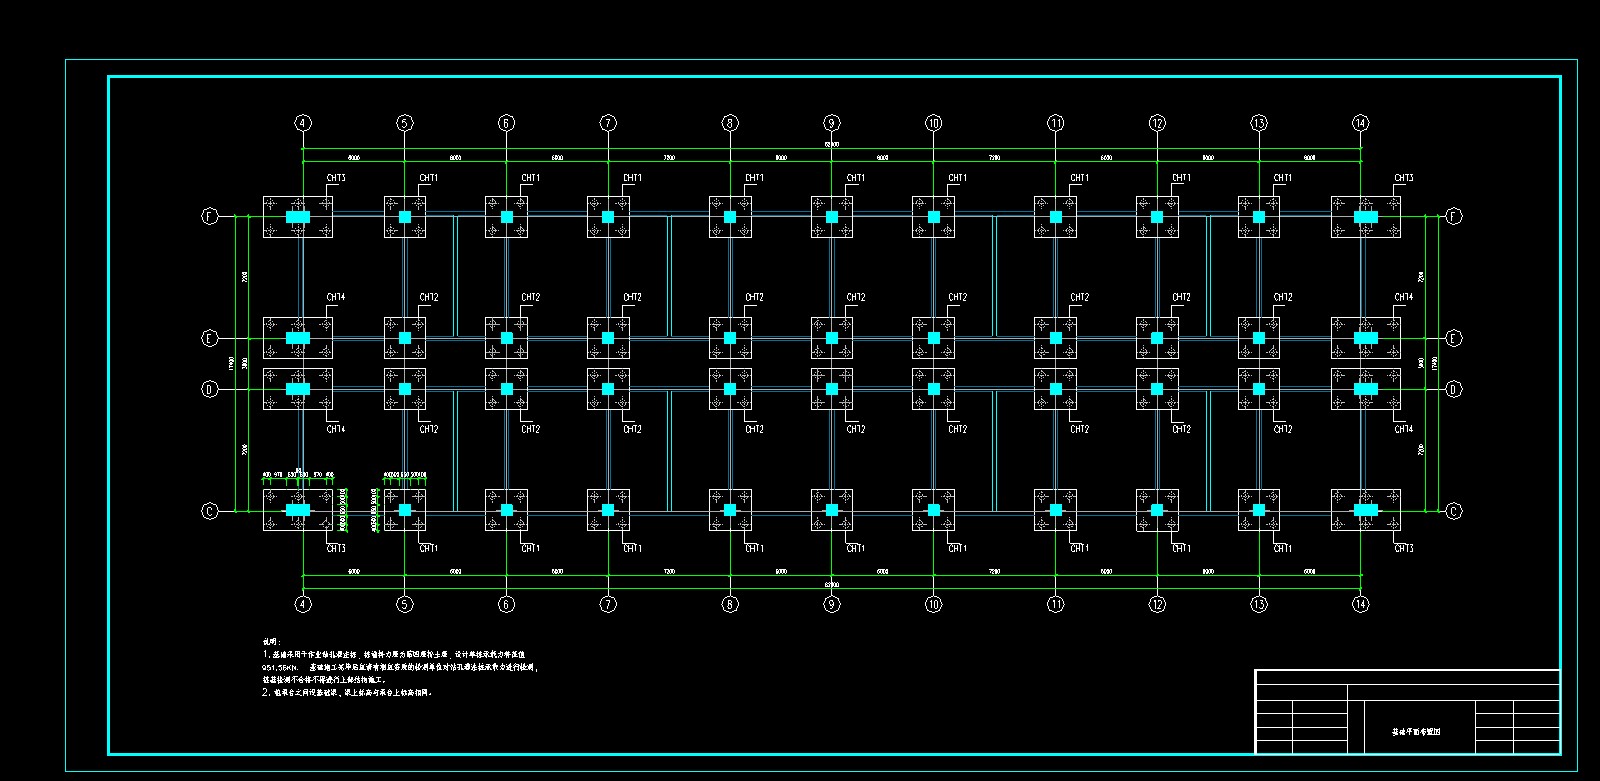Click the CHT4 label below axis 14 and D

pyautogui.click(x=1404, y=429)
